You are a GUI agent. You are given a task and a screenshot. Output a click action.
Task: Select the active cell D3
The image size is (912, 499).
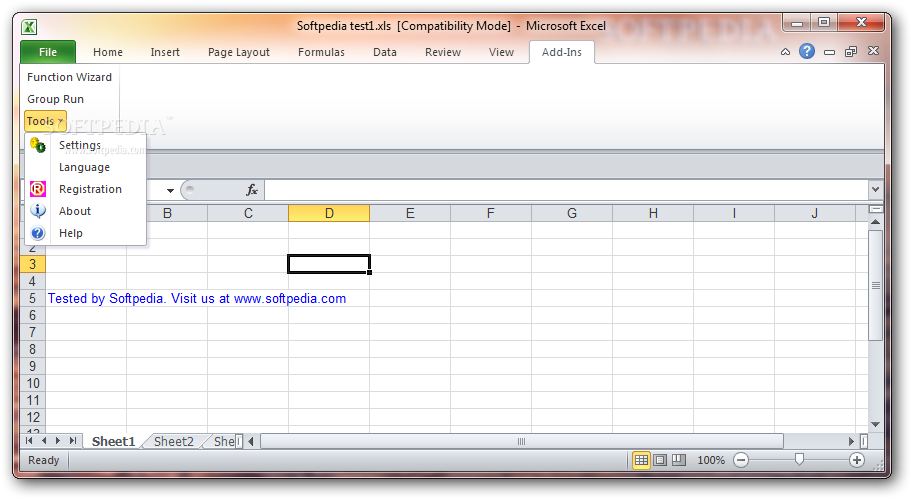(x=329, y=264)
